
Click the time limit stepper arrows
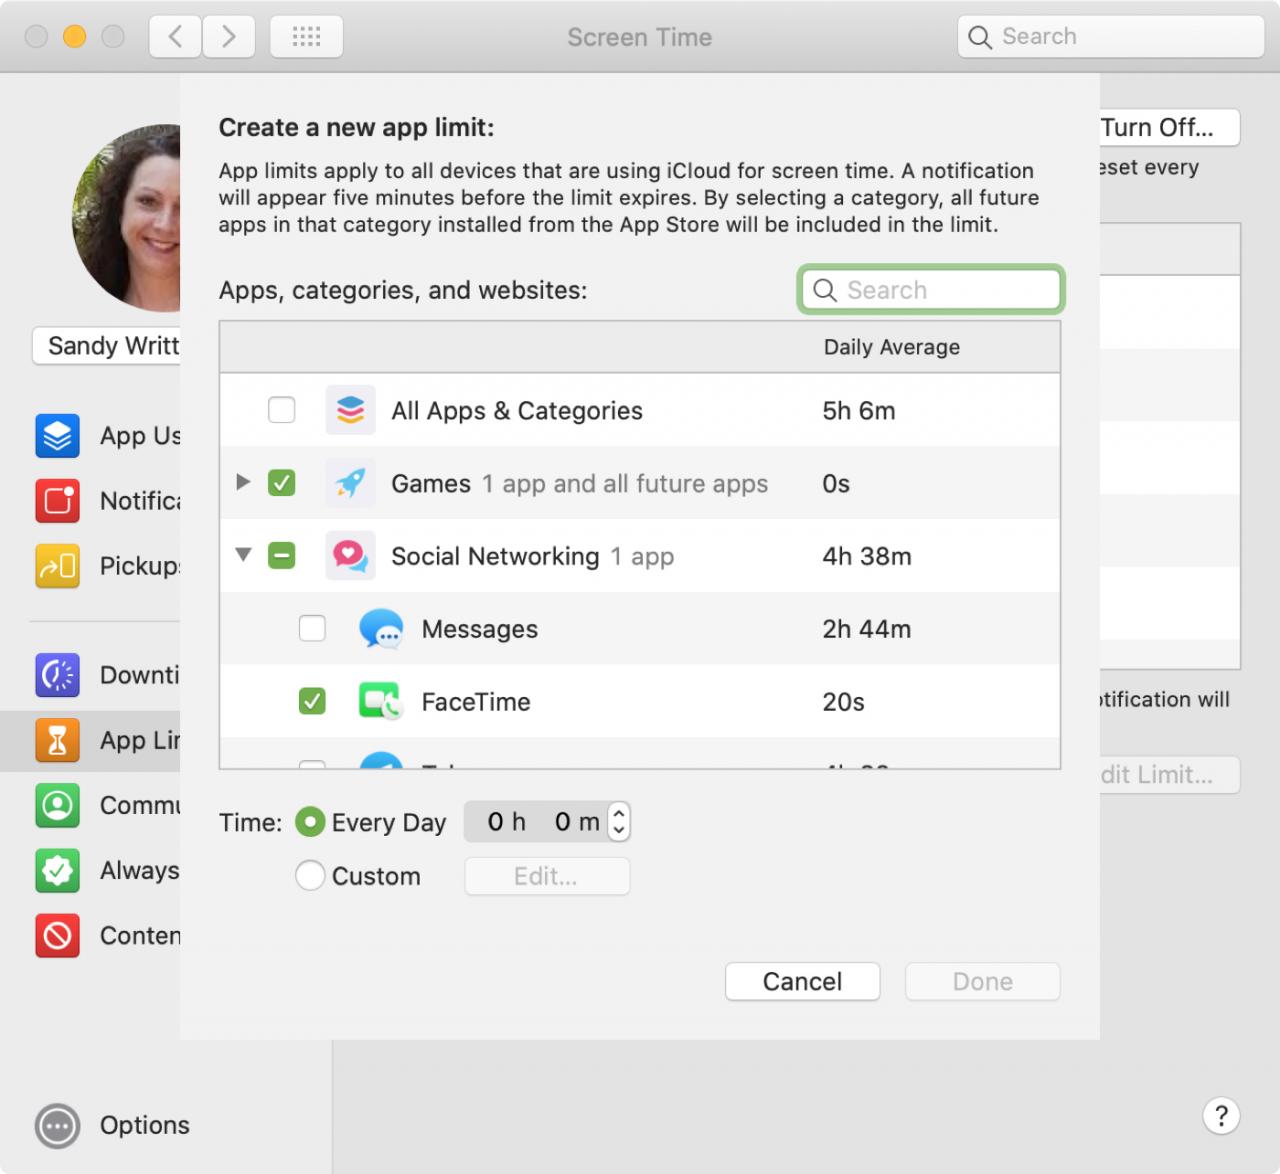[x=619, y=822]
